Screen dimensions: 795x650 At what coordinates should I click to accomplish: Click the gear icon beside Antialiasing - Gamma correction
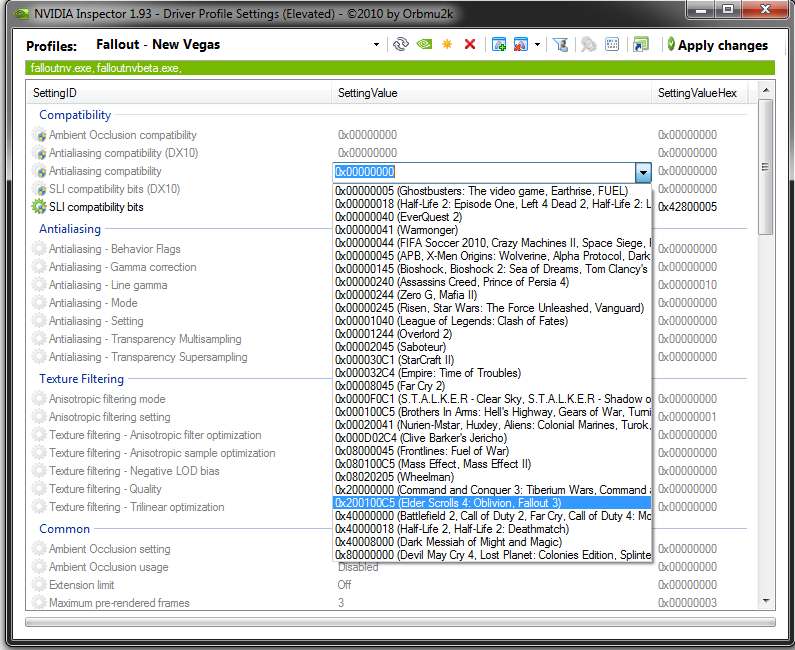point(39,267)
